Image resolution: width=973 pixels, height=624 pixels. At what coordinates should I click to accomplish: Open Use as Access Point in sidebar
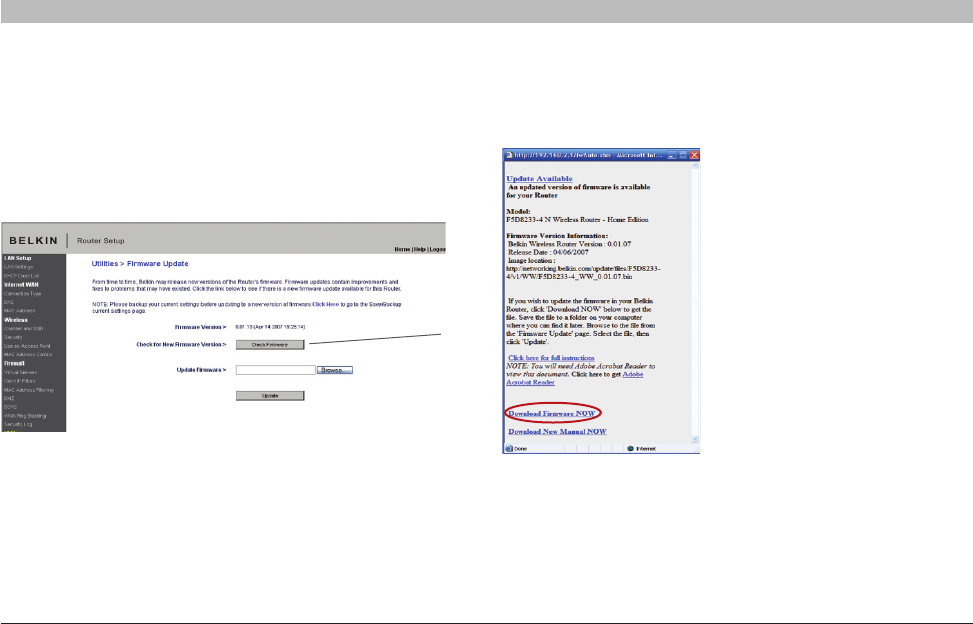(x=27, y=346)
